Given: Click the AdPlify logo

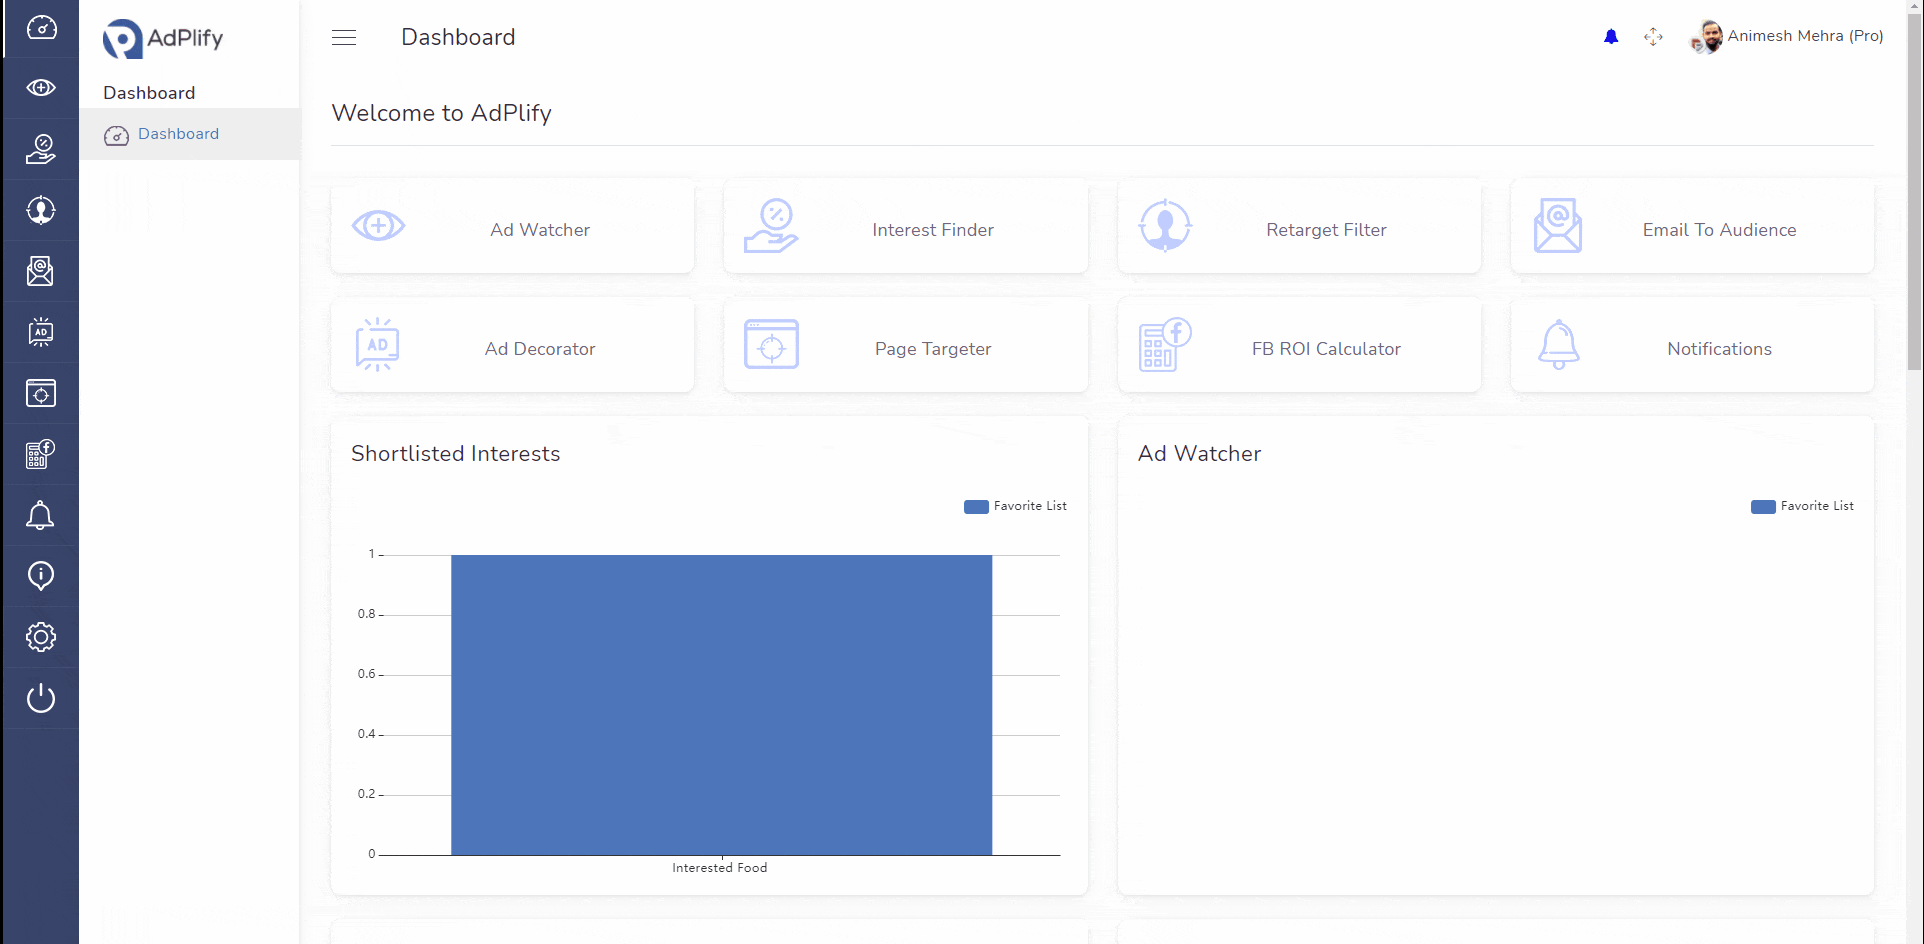Looking at the screenshot, I should (163, 39).
